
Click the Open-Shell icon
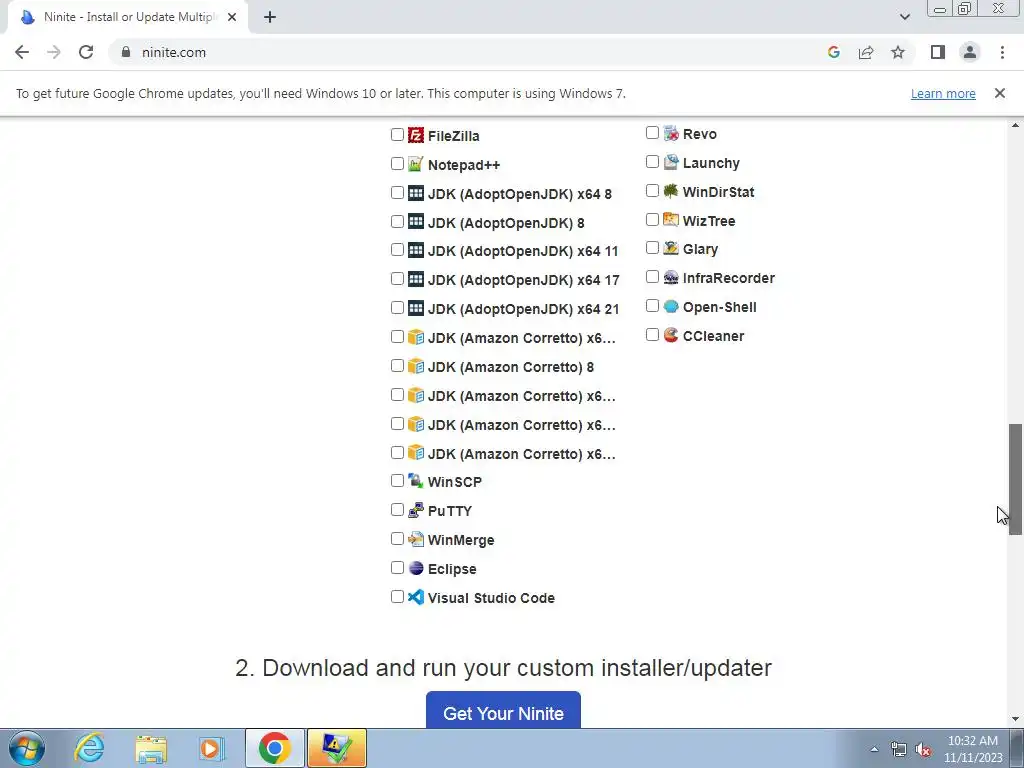click(x=671, y=306)
